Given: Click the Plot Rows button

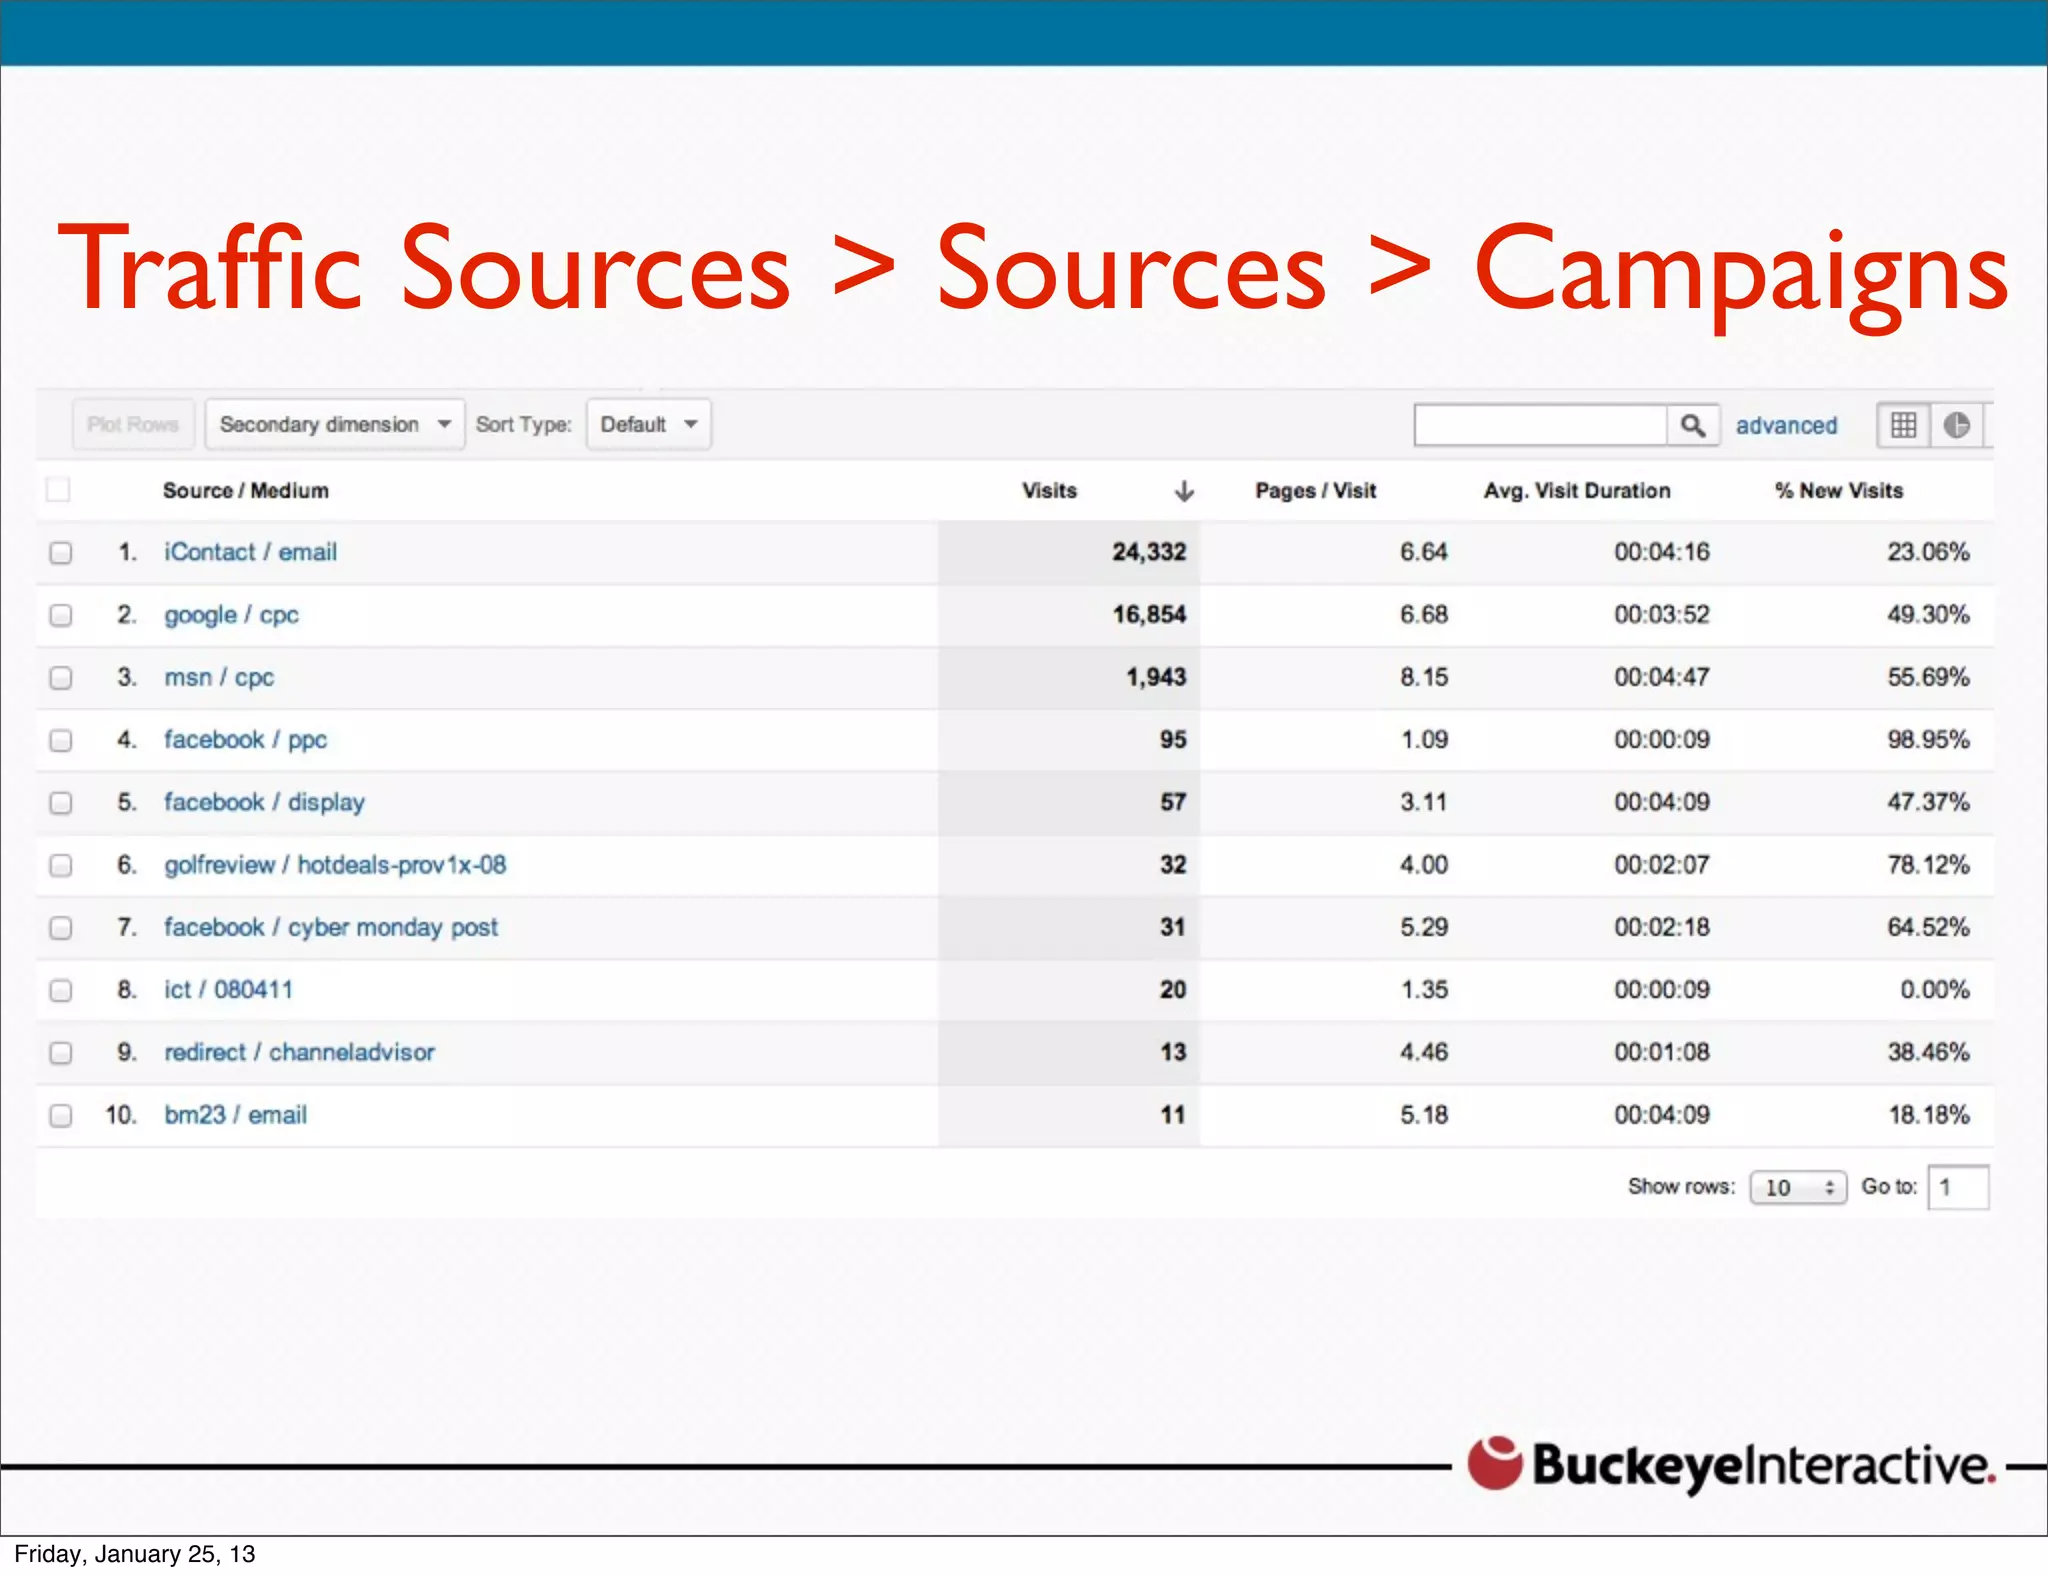Looking at the screenshot, I should tap(133, 424).
